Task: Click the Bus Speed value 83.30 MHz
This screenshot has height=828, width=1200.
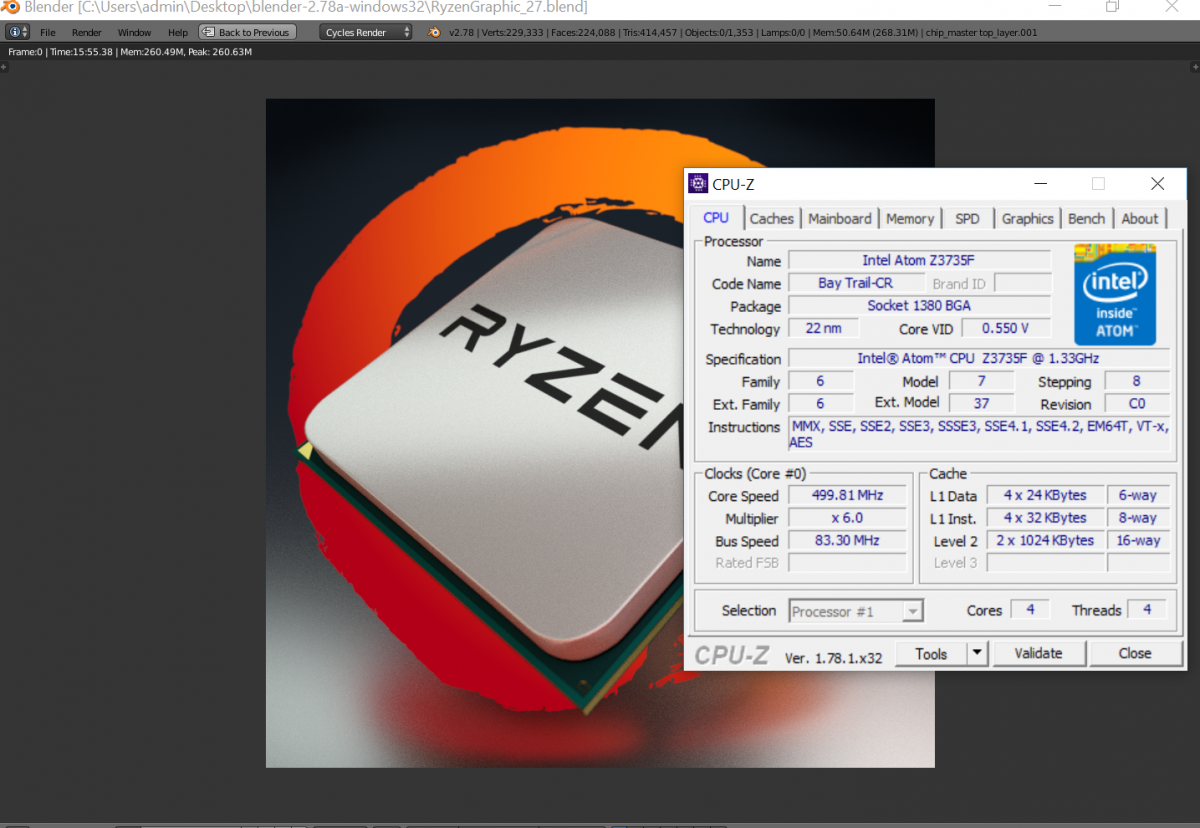Action: 848,540
